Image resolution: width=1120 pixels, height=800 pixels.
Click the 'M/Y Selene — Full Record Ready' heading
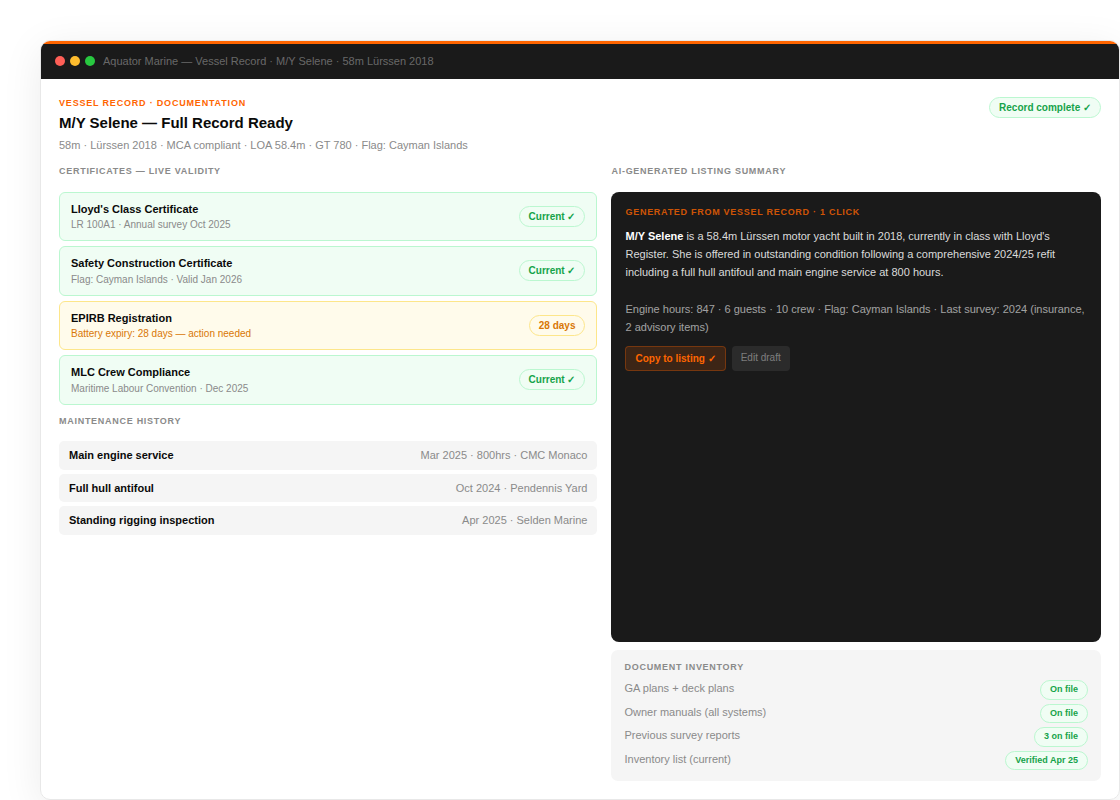click(176, 123)
